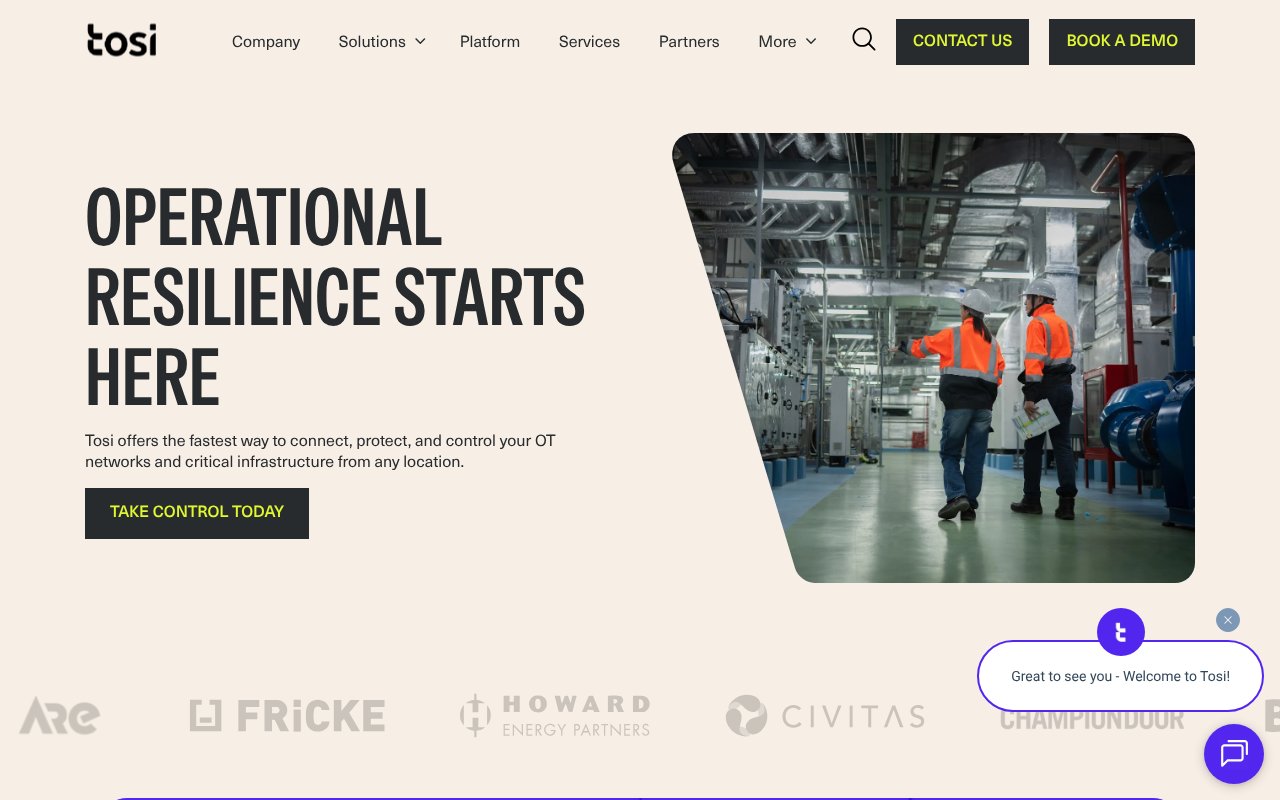Click the Fricke partner logo
The height and width of the screenshot is (800, 1280).
click(x=287, y=716)
